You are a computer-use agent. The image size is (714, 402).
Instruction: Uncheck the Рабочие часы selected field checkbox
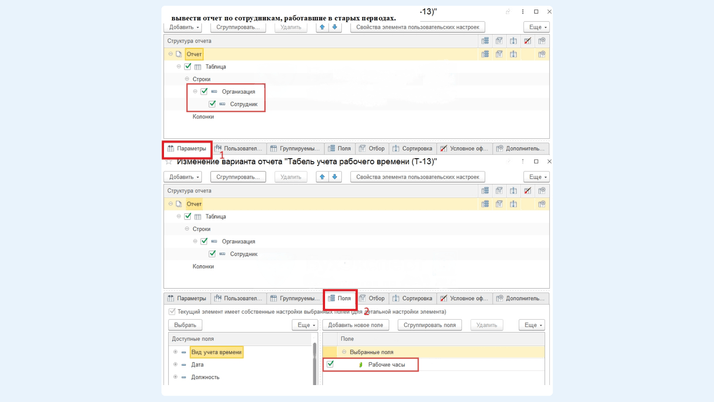(x=331, y=364)
